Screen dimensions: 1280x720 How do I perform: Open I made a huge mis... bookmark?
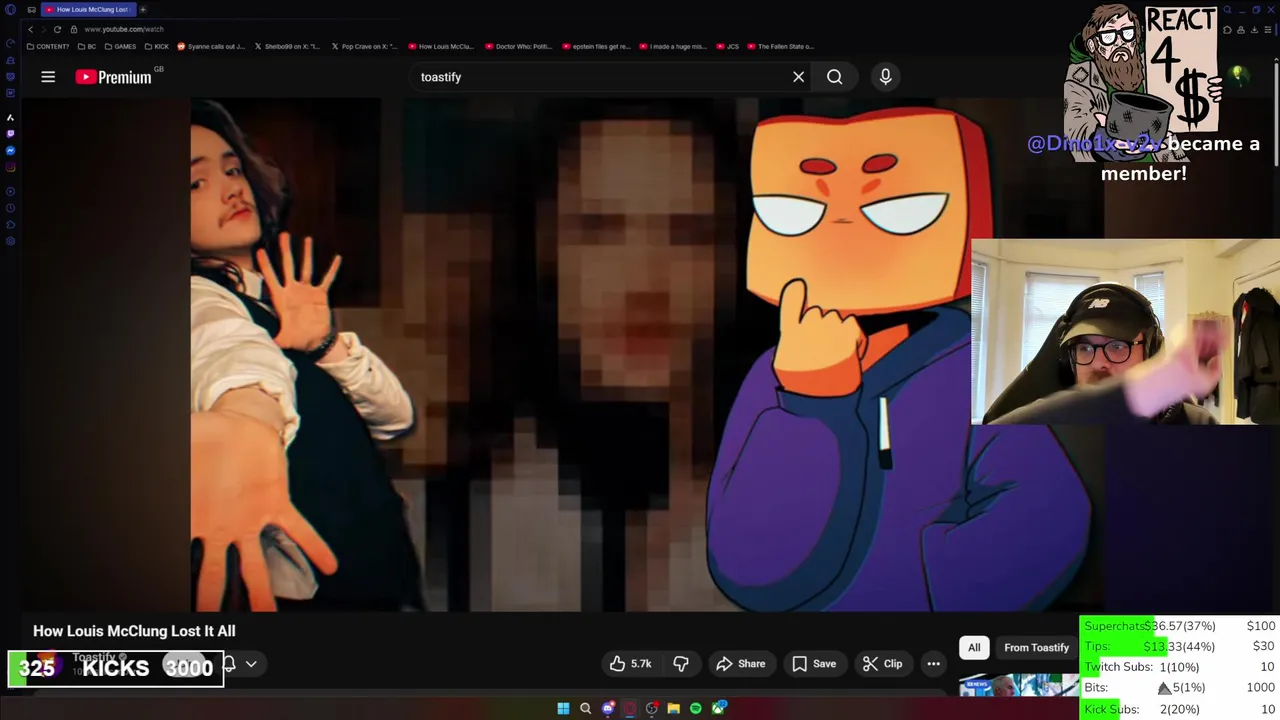coord(673,46)
